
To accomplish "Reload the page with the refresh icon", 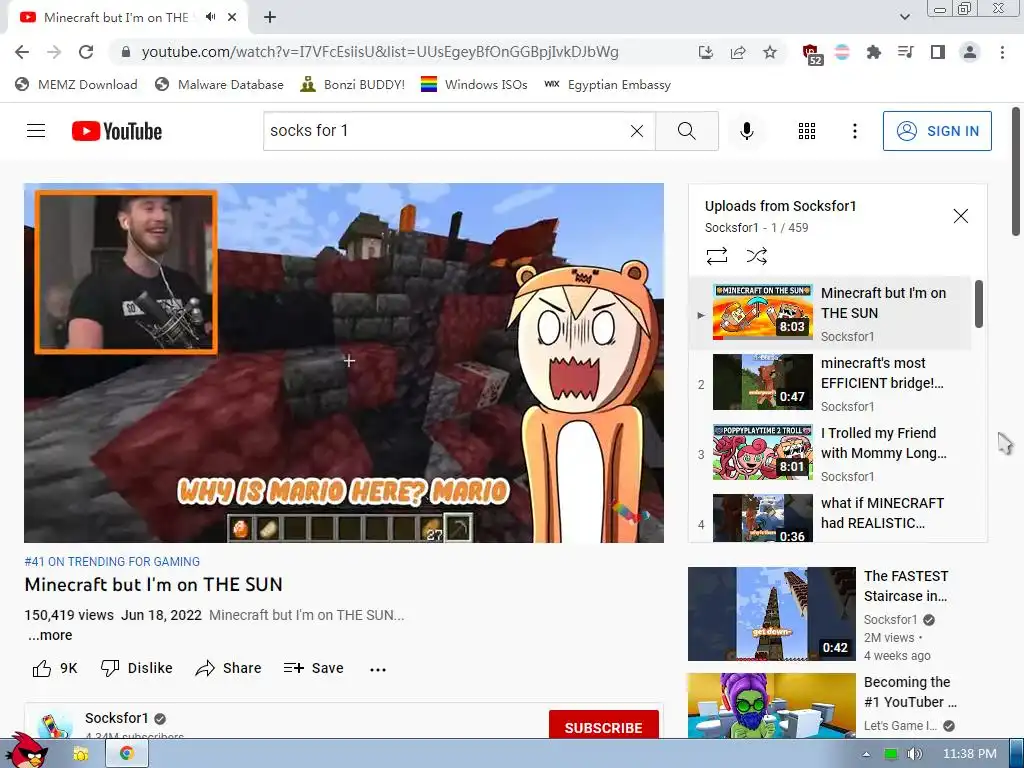I will pos(86,52).
